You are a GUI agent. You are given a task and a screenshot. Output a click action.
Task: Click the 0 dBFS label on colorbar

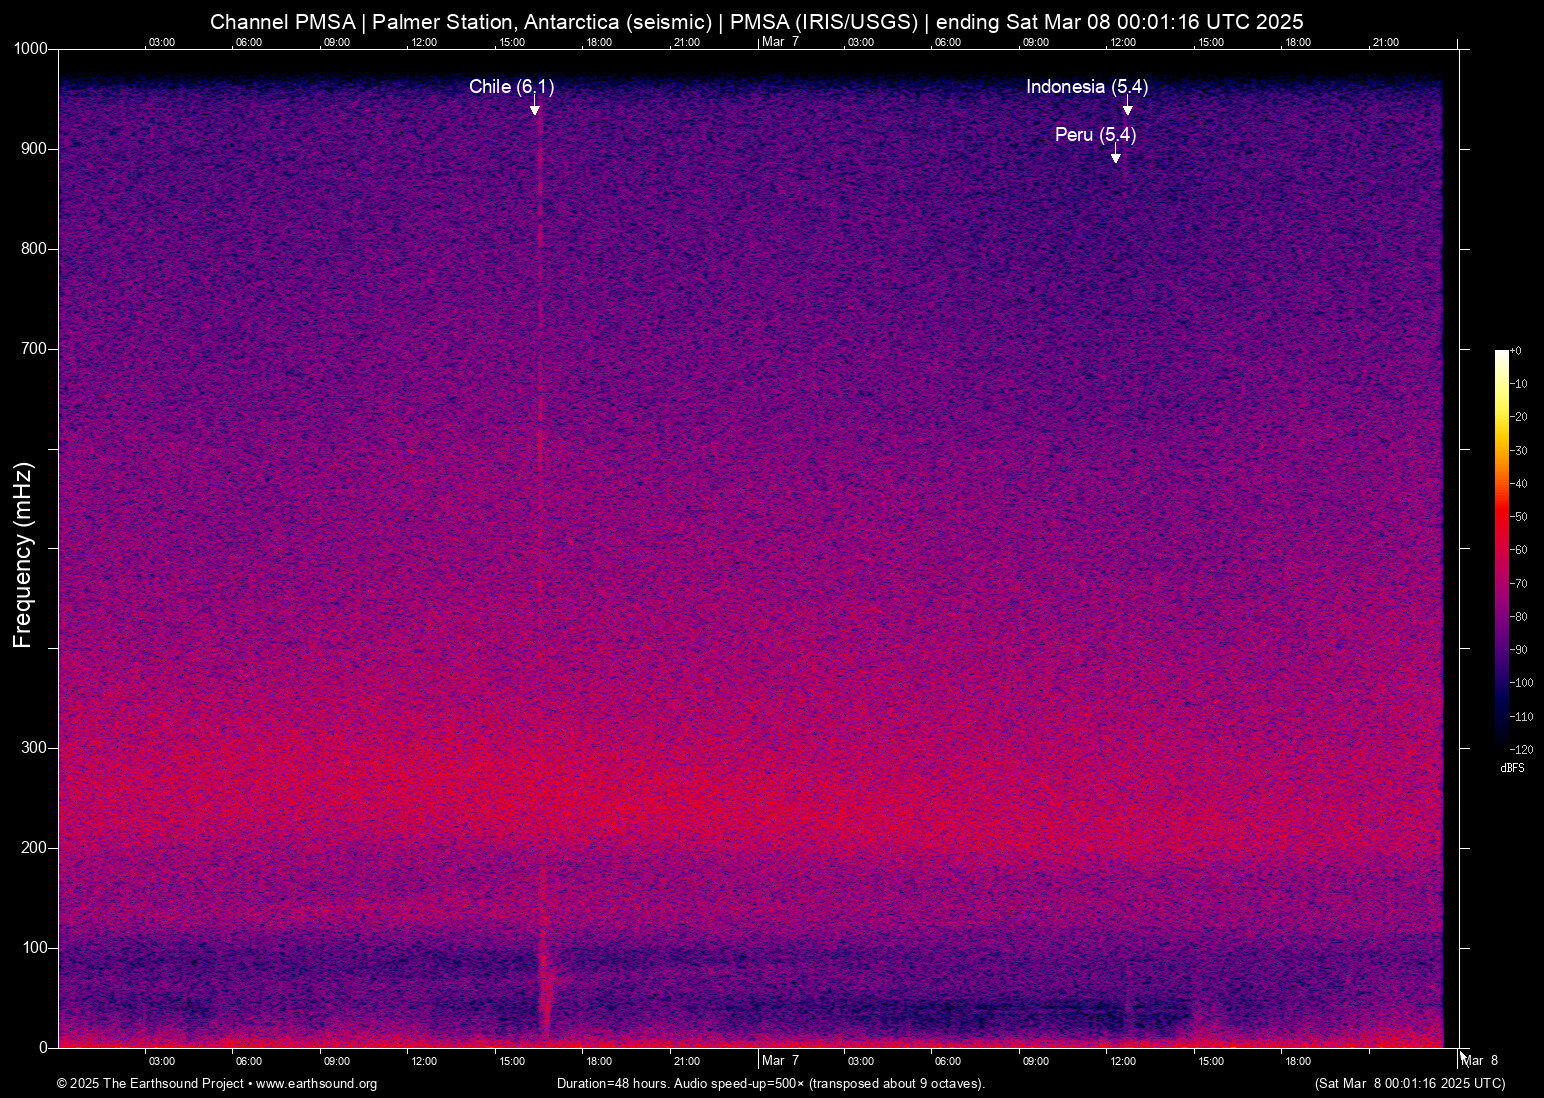(1518, 350)
